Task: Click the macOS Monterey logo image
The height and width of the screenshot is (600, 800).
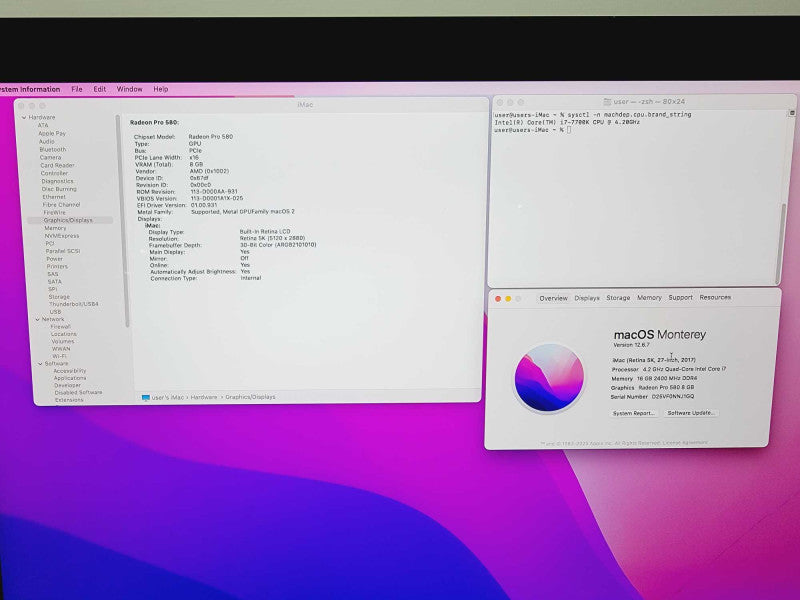Action: tap(549, 378)
